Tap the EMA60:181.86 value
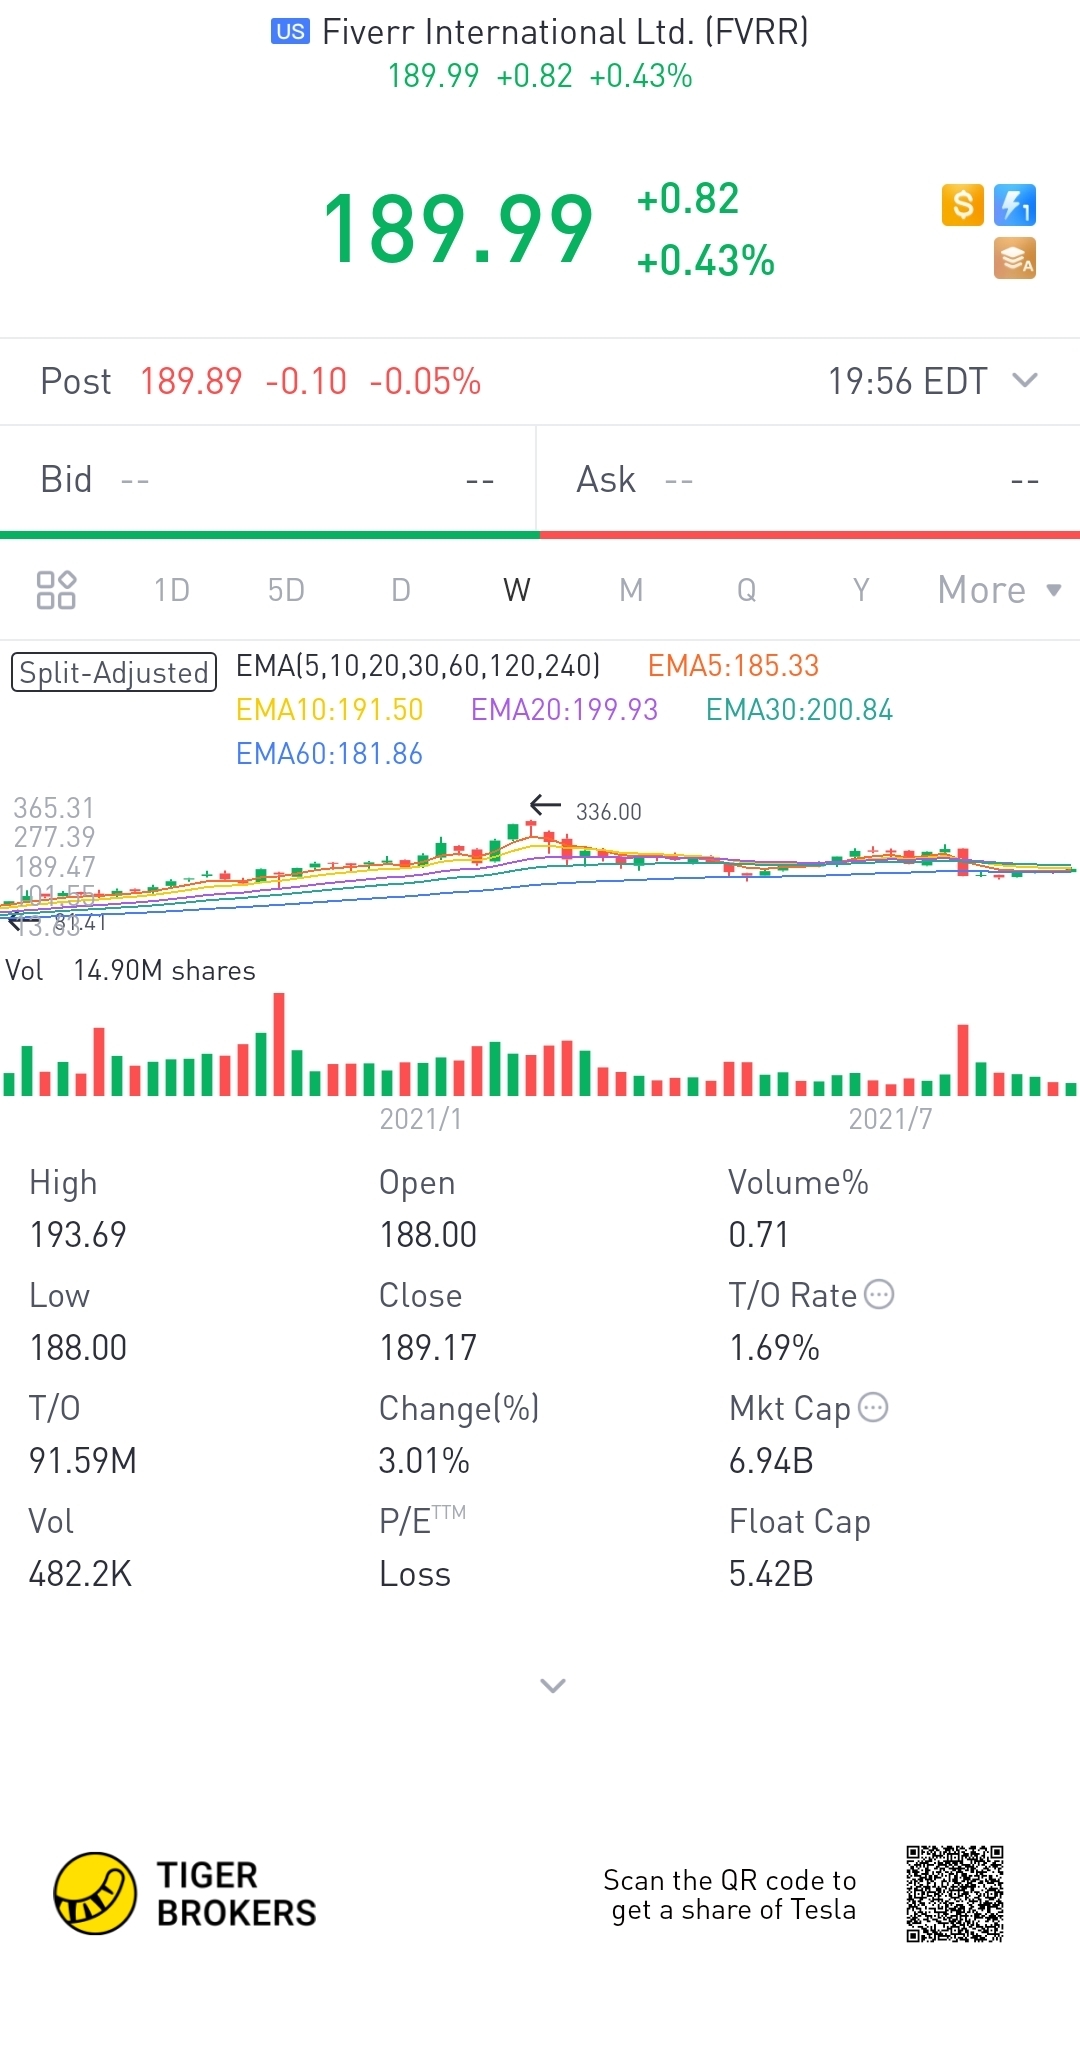1080x2060 pixels. click(329, 753)
